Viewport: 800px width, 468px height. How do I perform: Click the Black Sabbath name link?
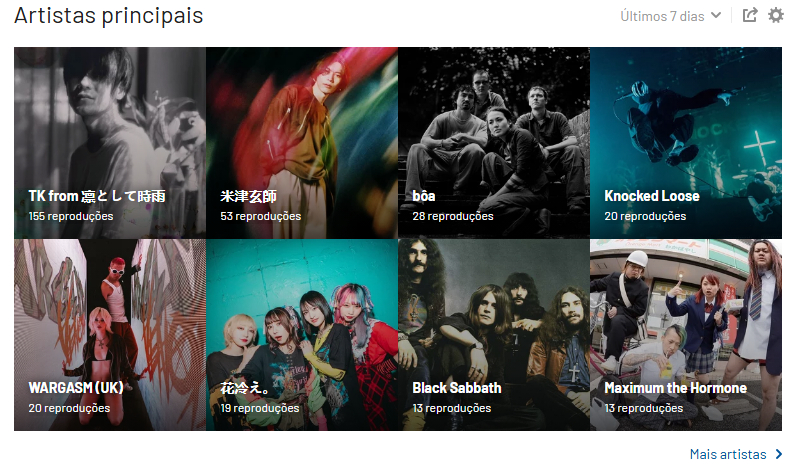(457, 388)
